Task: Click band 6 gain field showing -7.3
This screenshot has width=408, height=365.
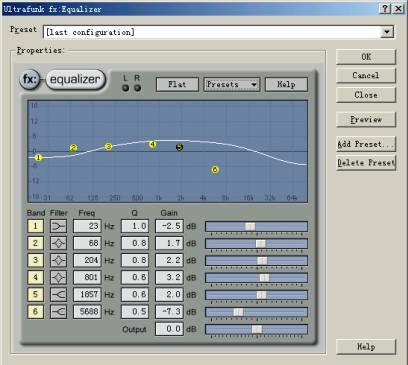Action: tap(169, 312)
